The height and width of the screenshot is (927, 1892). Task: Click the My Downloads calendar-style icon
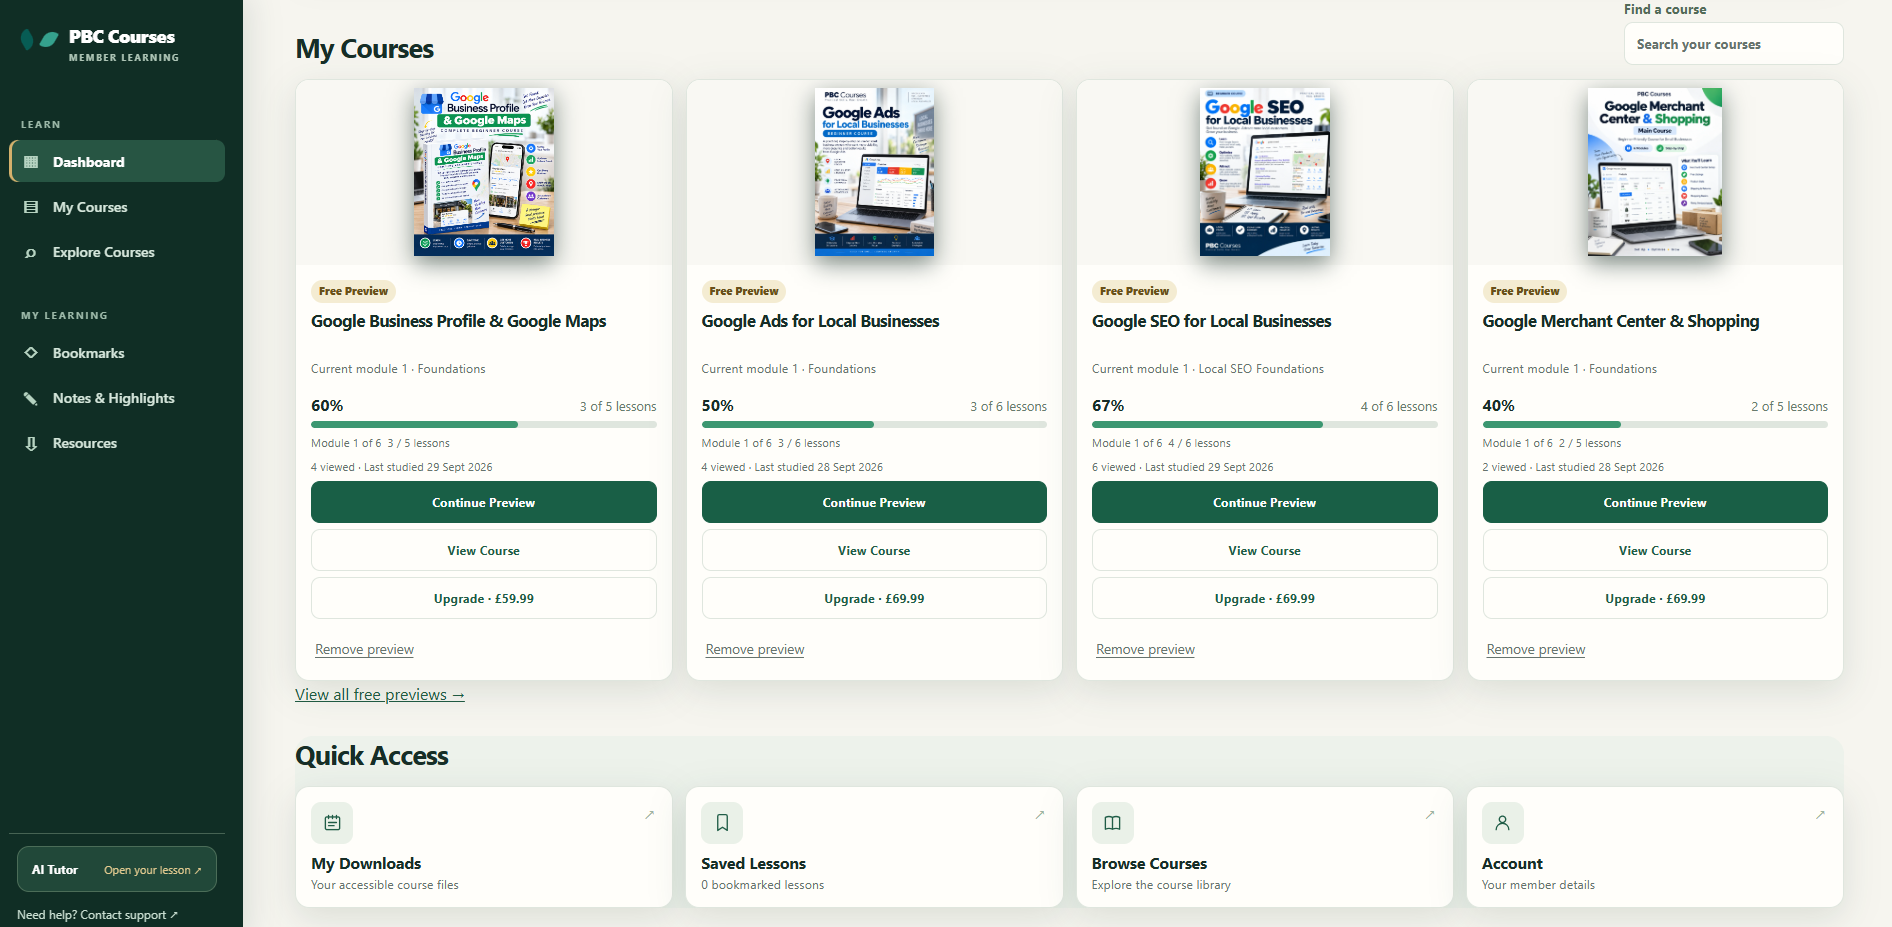pyautogui.click(x=332, y=823)
